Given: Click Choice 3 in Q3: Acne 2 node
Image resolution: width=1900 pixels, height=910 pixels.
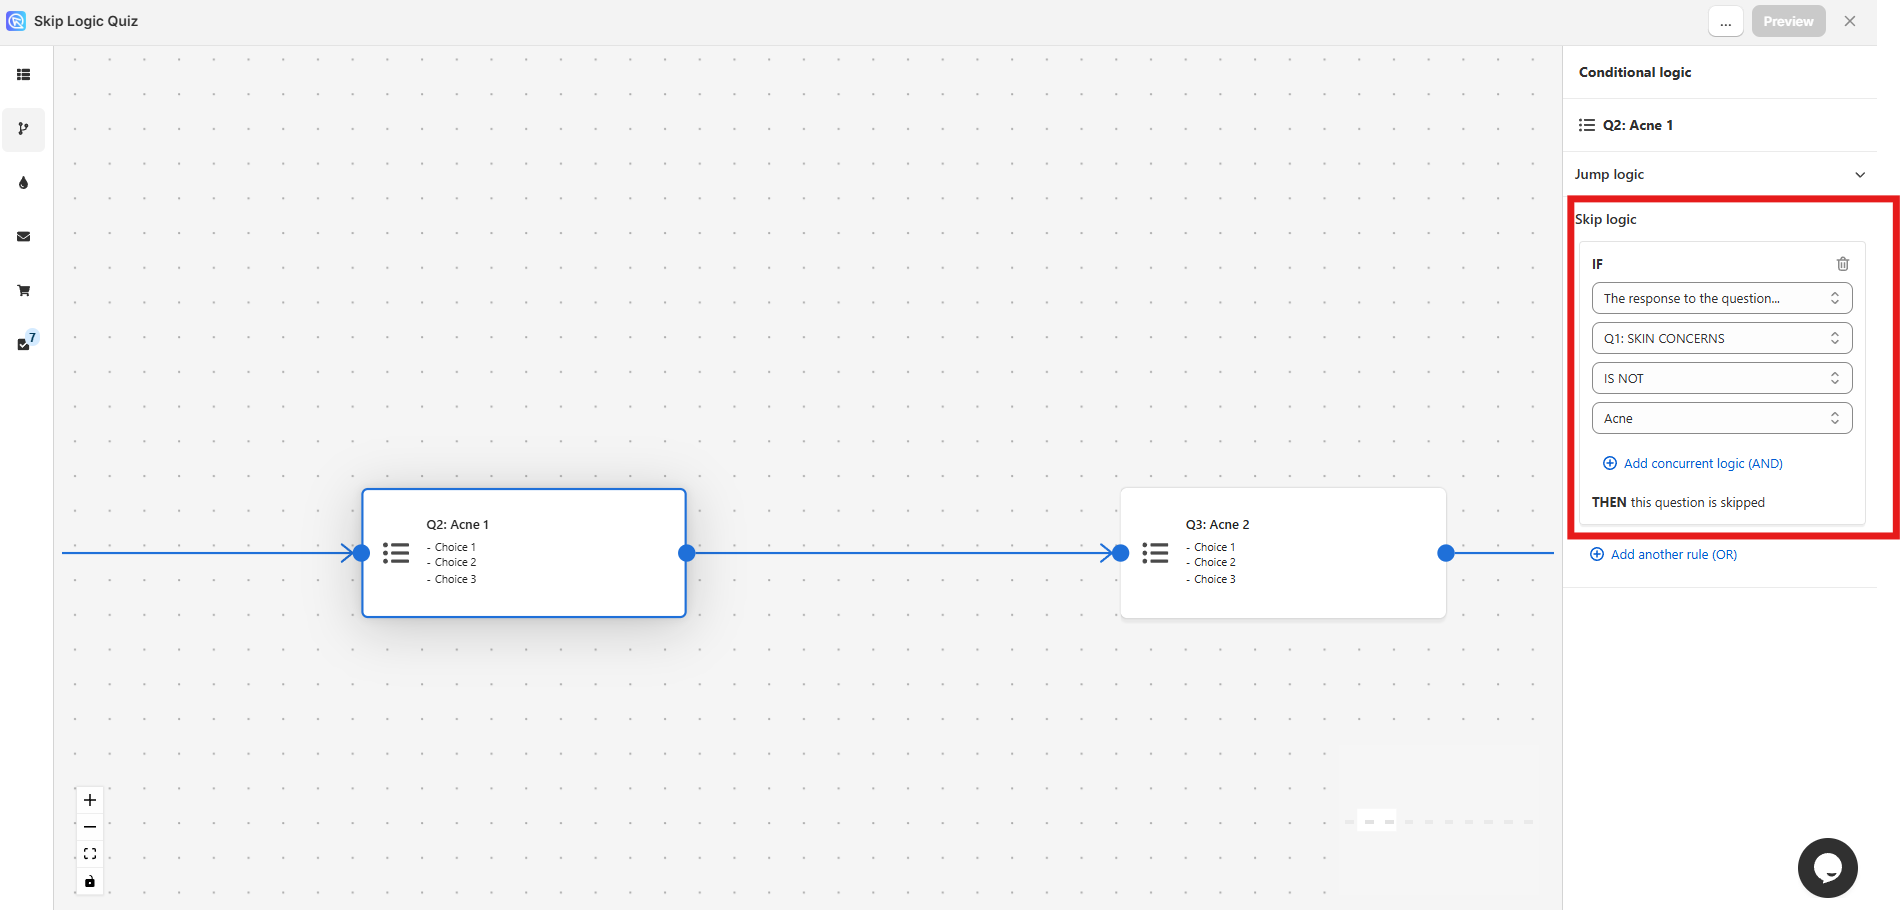Looking at the screenshot, I should pyautogui.click(x=1215, y=579).
